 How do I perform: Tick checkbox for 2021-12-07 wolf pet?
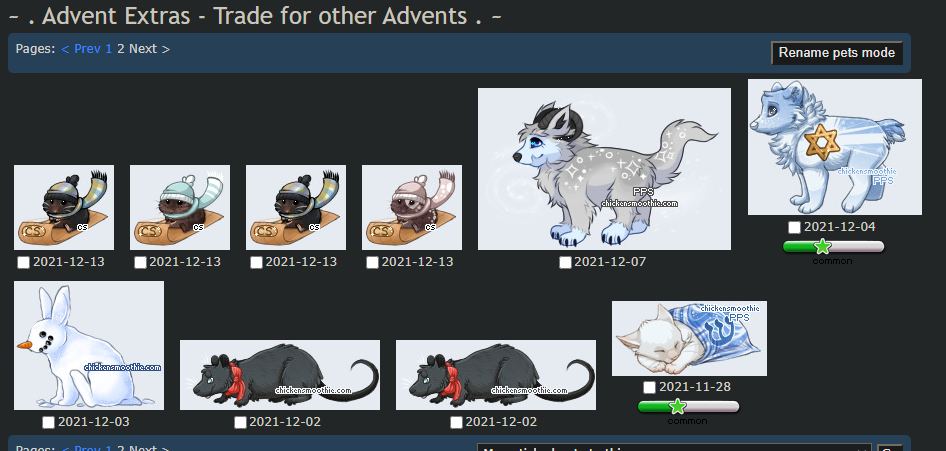point(565,262)
